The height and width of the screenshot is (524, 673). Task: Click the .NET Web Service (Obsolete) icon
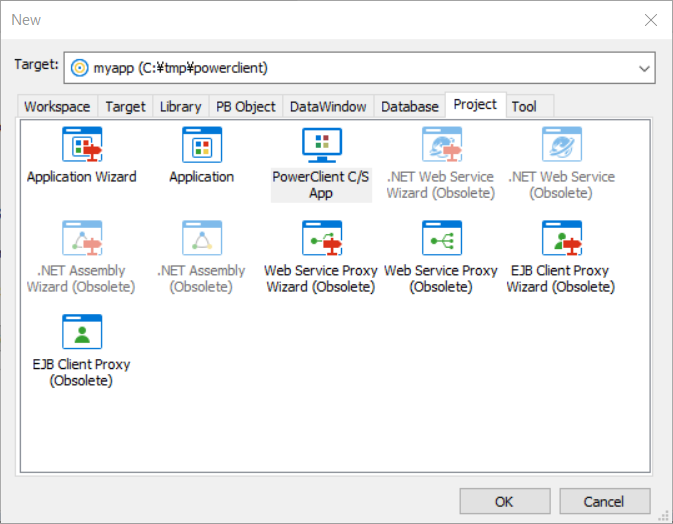(561, 146)
